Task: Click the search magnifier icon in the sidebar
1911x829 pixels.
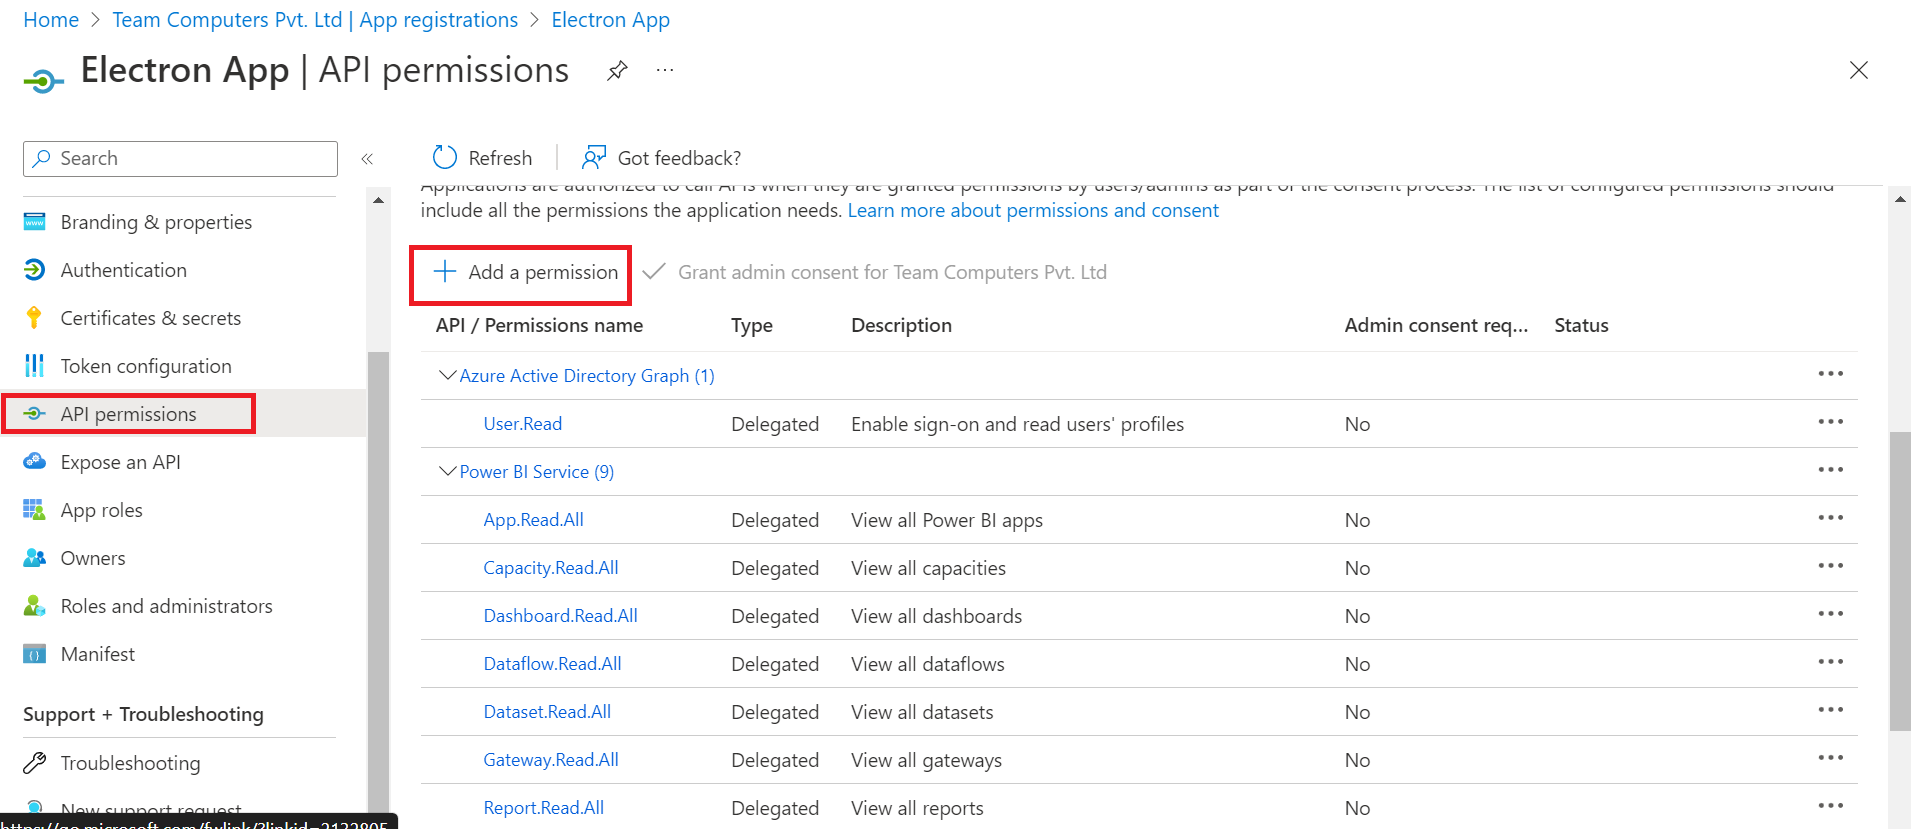Action: pyautogui.click(x=42, y=158)
